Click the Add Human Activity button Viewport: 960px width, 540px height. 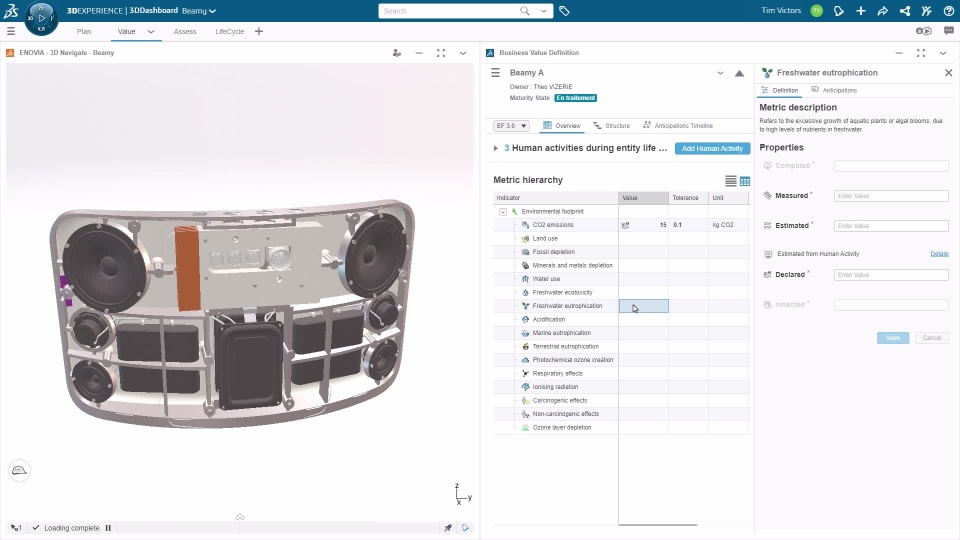712,149
